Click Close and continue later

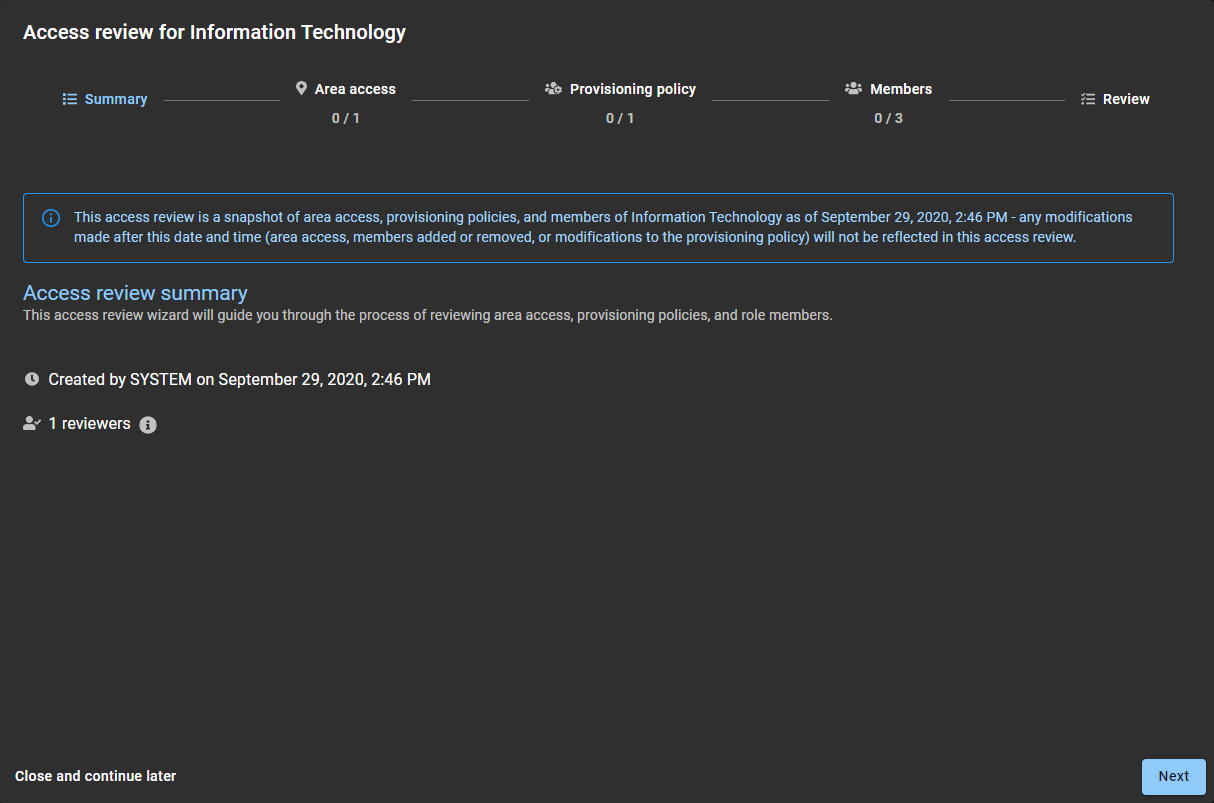[96, 776]
